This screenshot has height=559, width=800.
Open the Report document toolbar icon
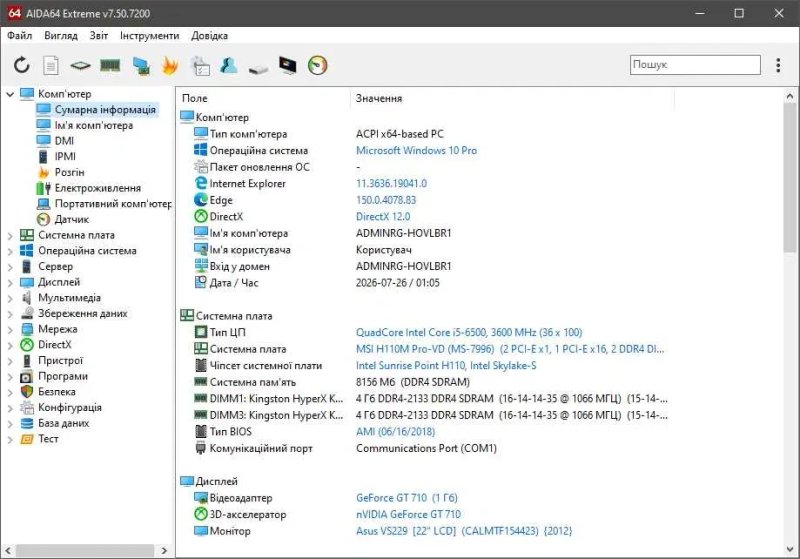point(51,65)
